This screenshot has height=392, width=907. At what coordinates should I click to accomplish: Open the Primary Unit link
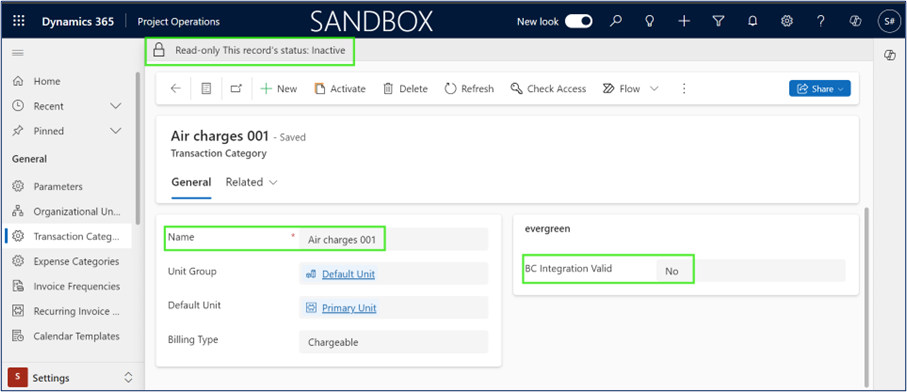pyautogui.click(x=349, y=308)
